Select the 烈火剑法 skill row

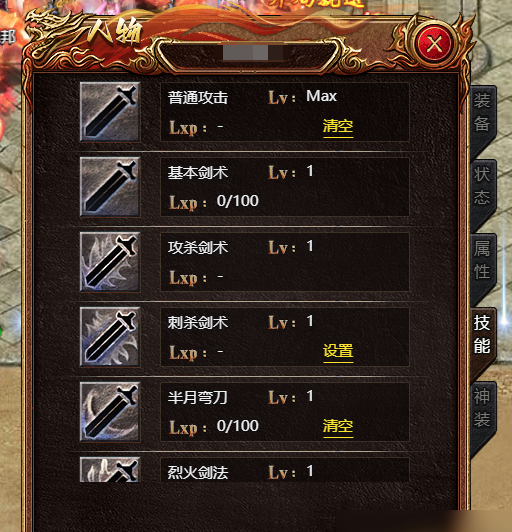pos(285,470)
